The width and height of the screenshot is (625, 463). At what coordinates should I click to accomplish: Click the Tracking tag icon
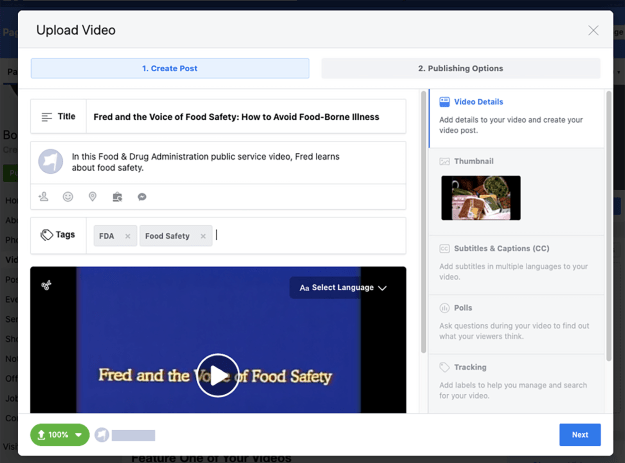pyautogui.click(x=444, y=367)
